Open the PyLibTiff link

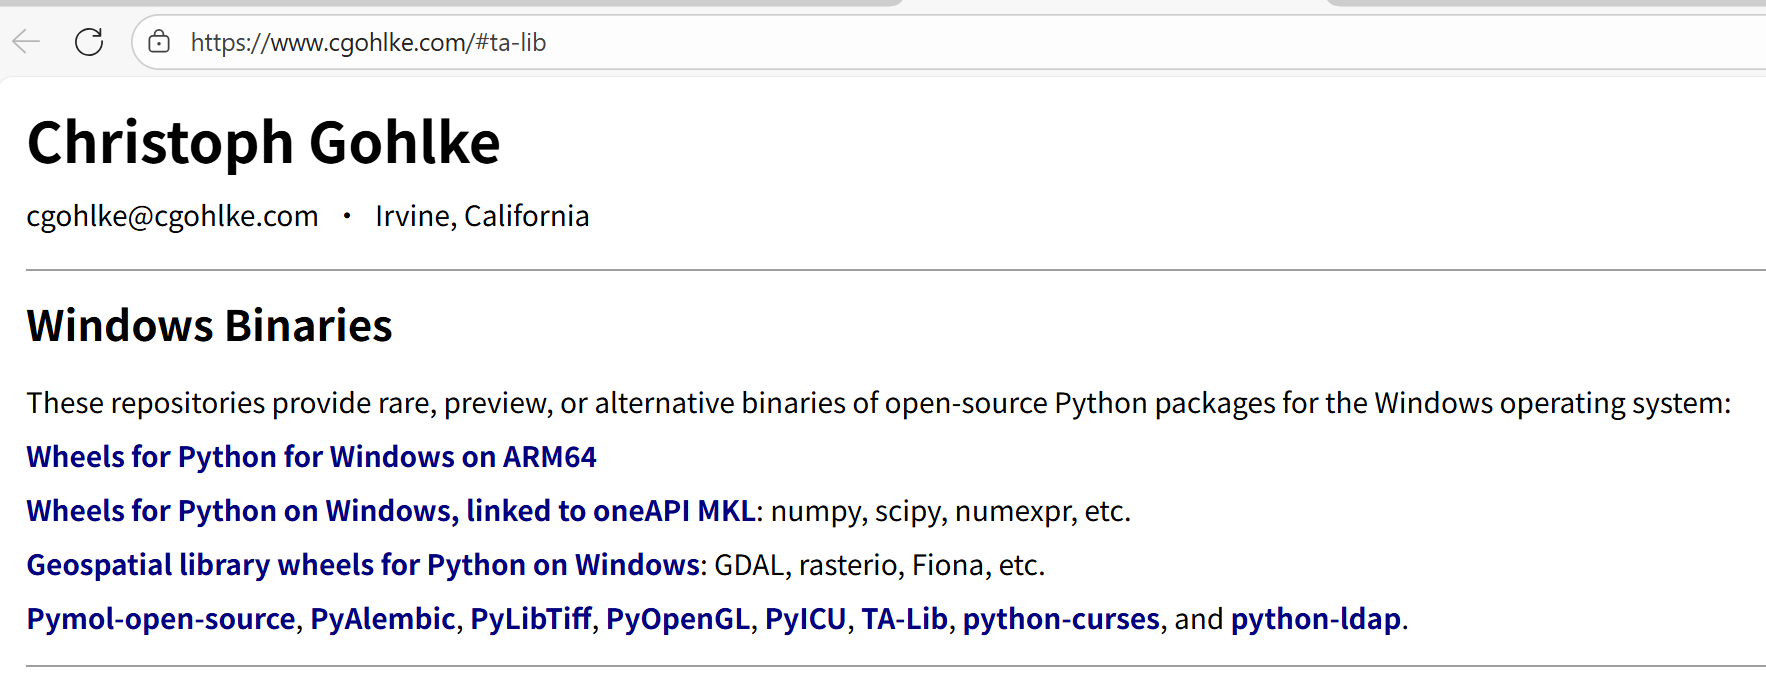tap(531, 619)
